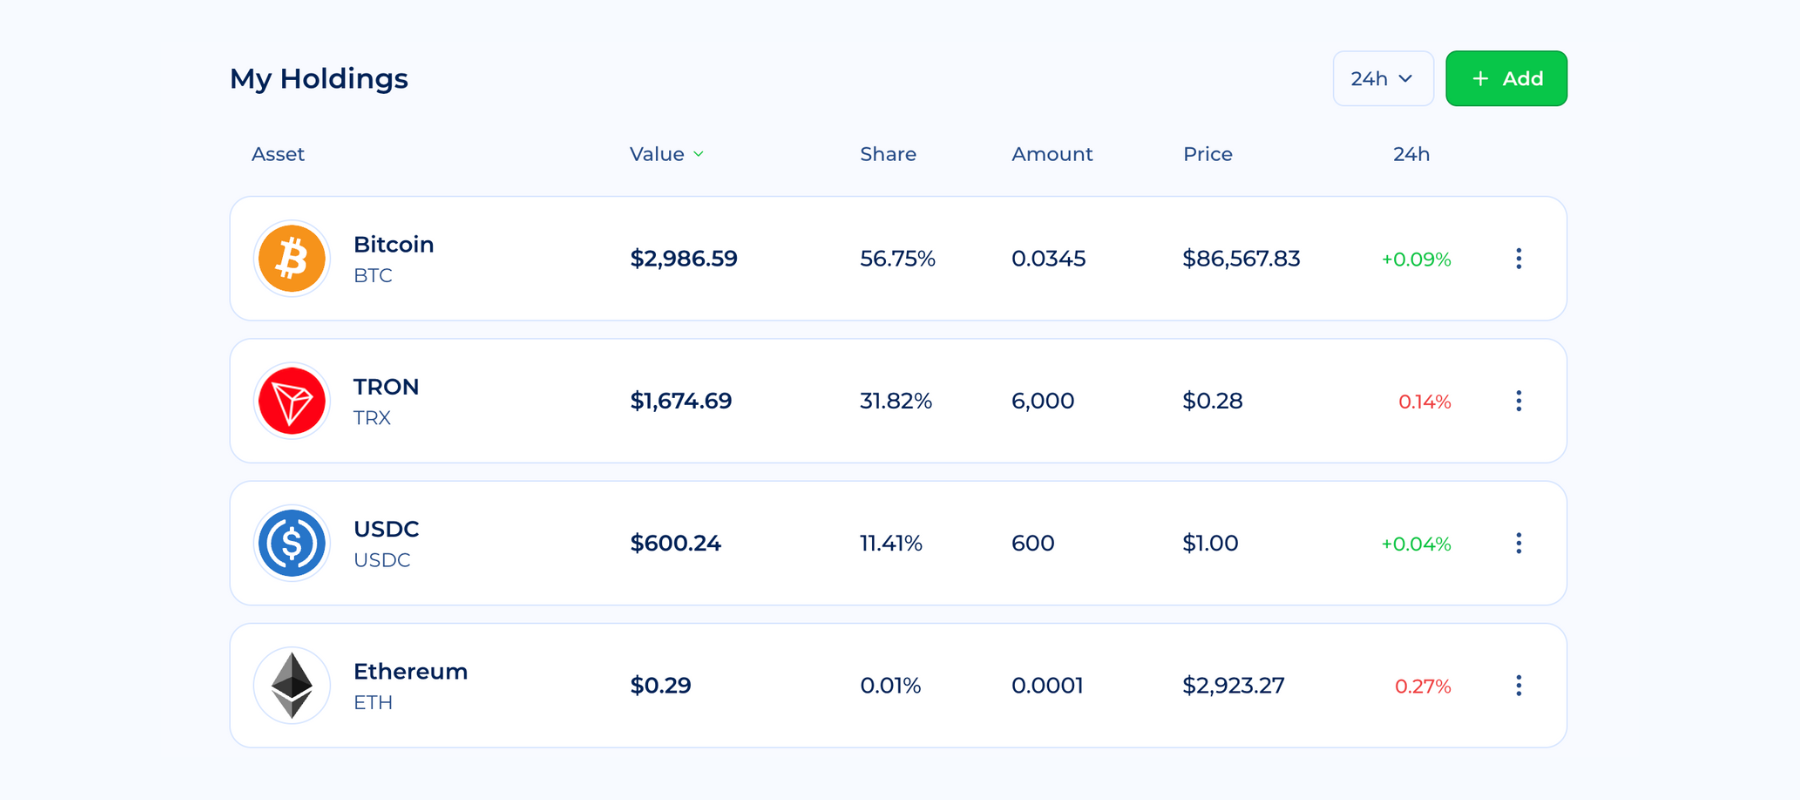This screenshot has height=800, width=1800.
Task: Open the TRON row three-dot menu
Action: (1518, 401)
